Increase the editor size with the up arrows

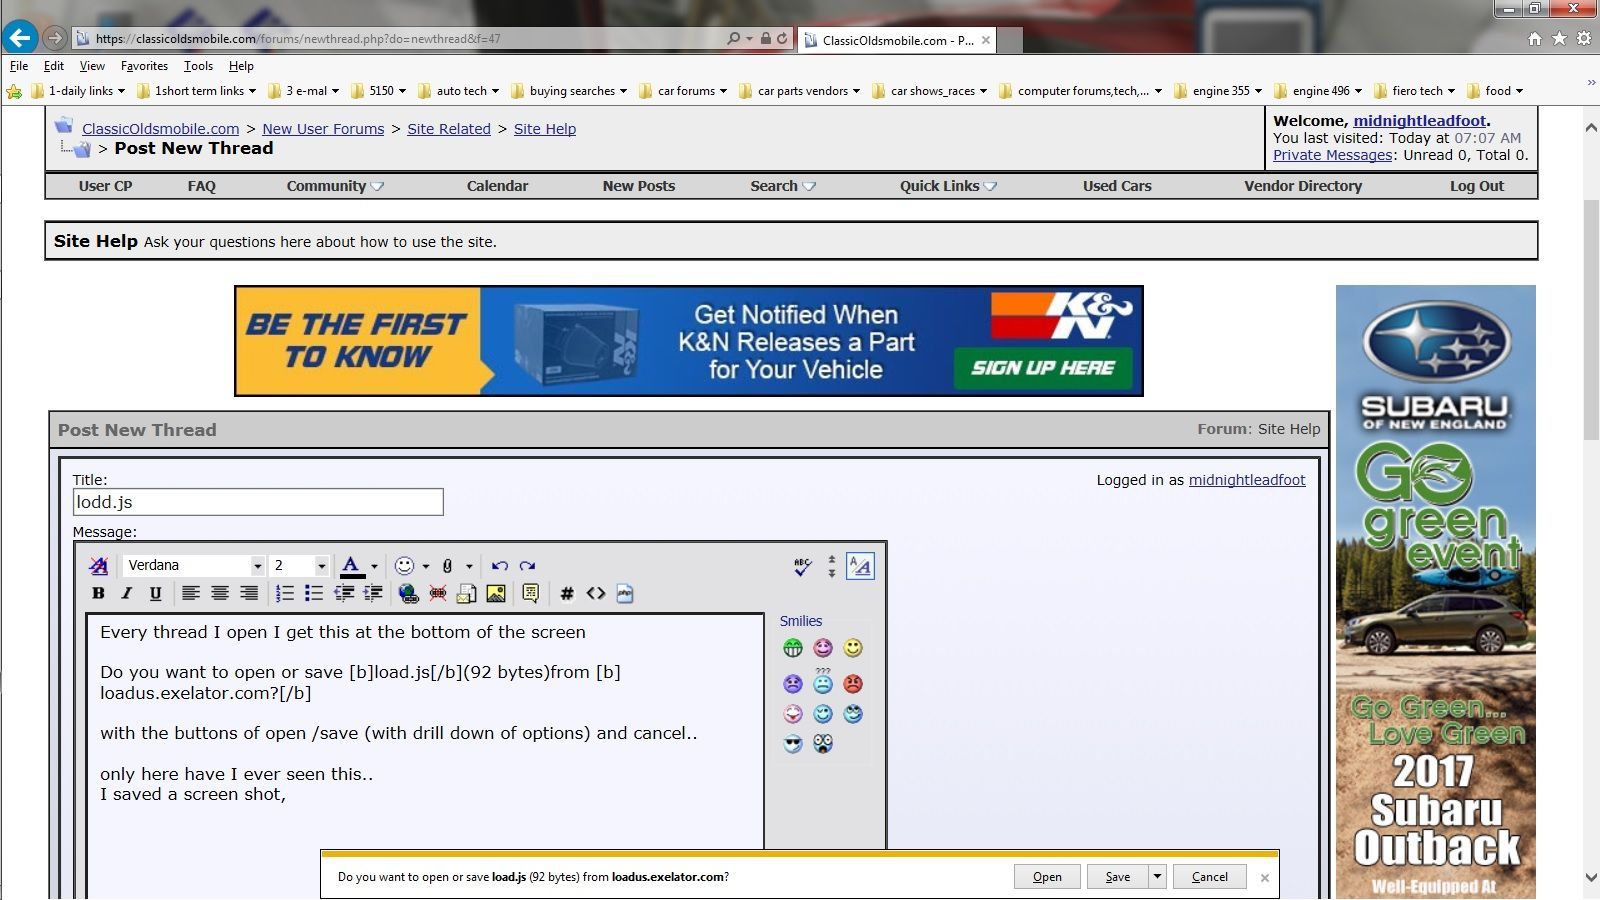tap(831, 560)
